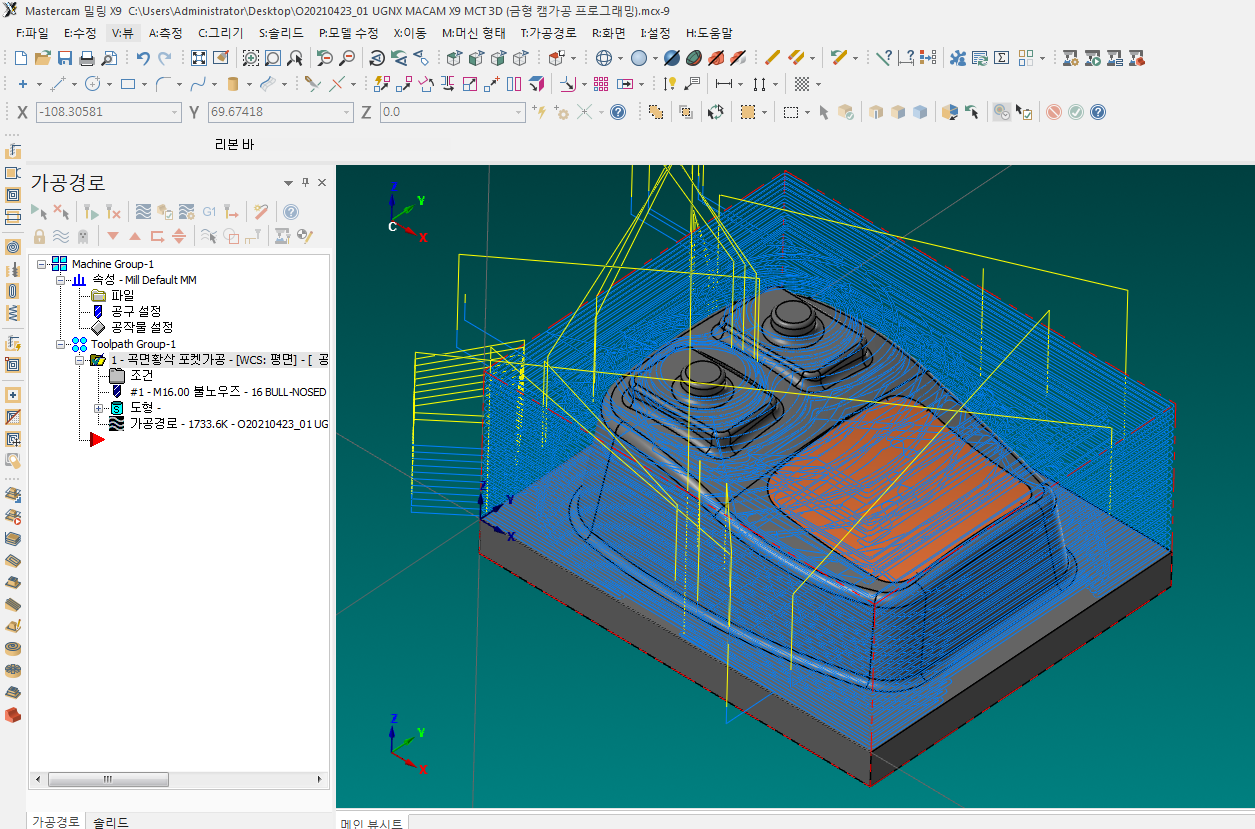Toggle pin on the Toolpaths manager panel
This screenshot has width=1255, height=829.
(305, 183)
